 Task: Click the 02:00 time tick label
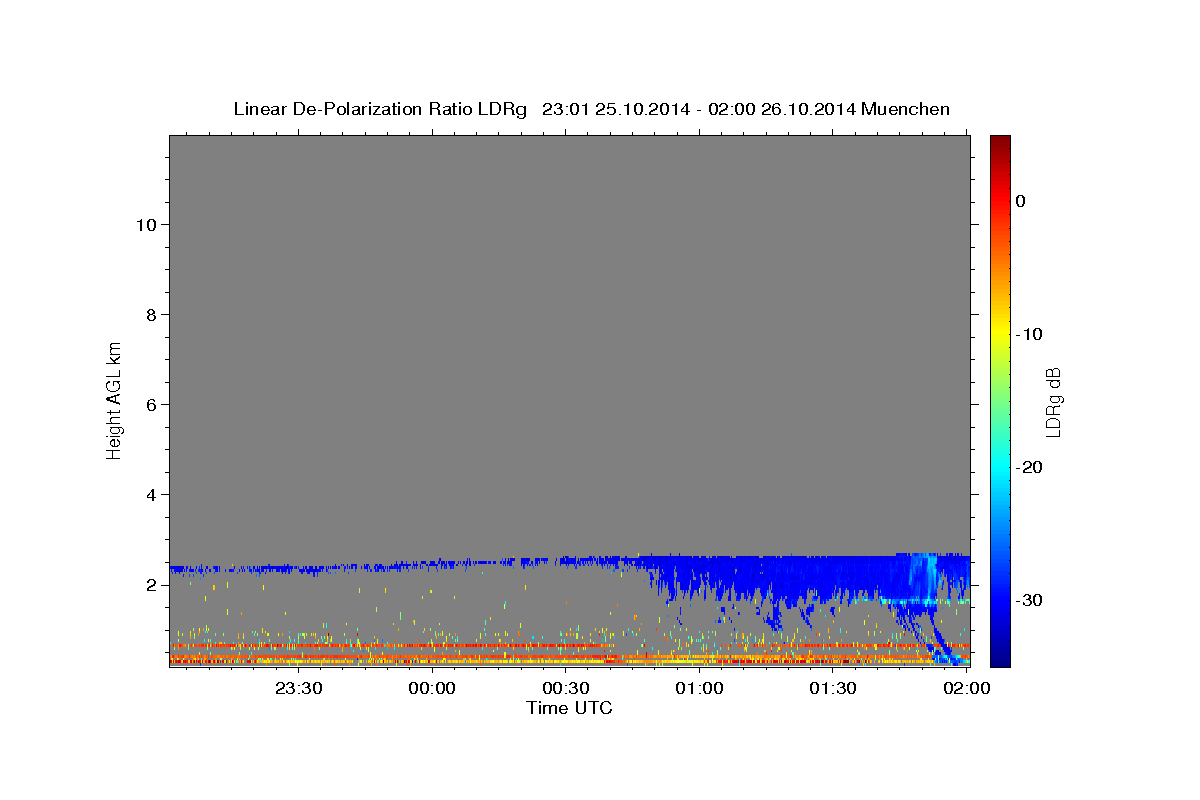coord(967,688)
